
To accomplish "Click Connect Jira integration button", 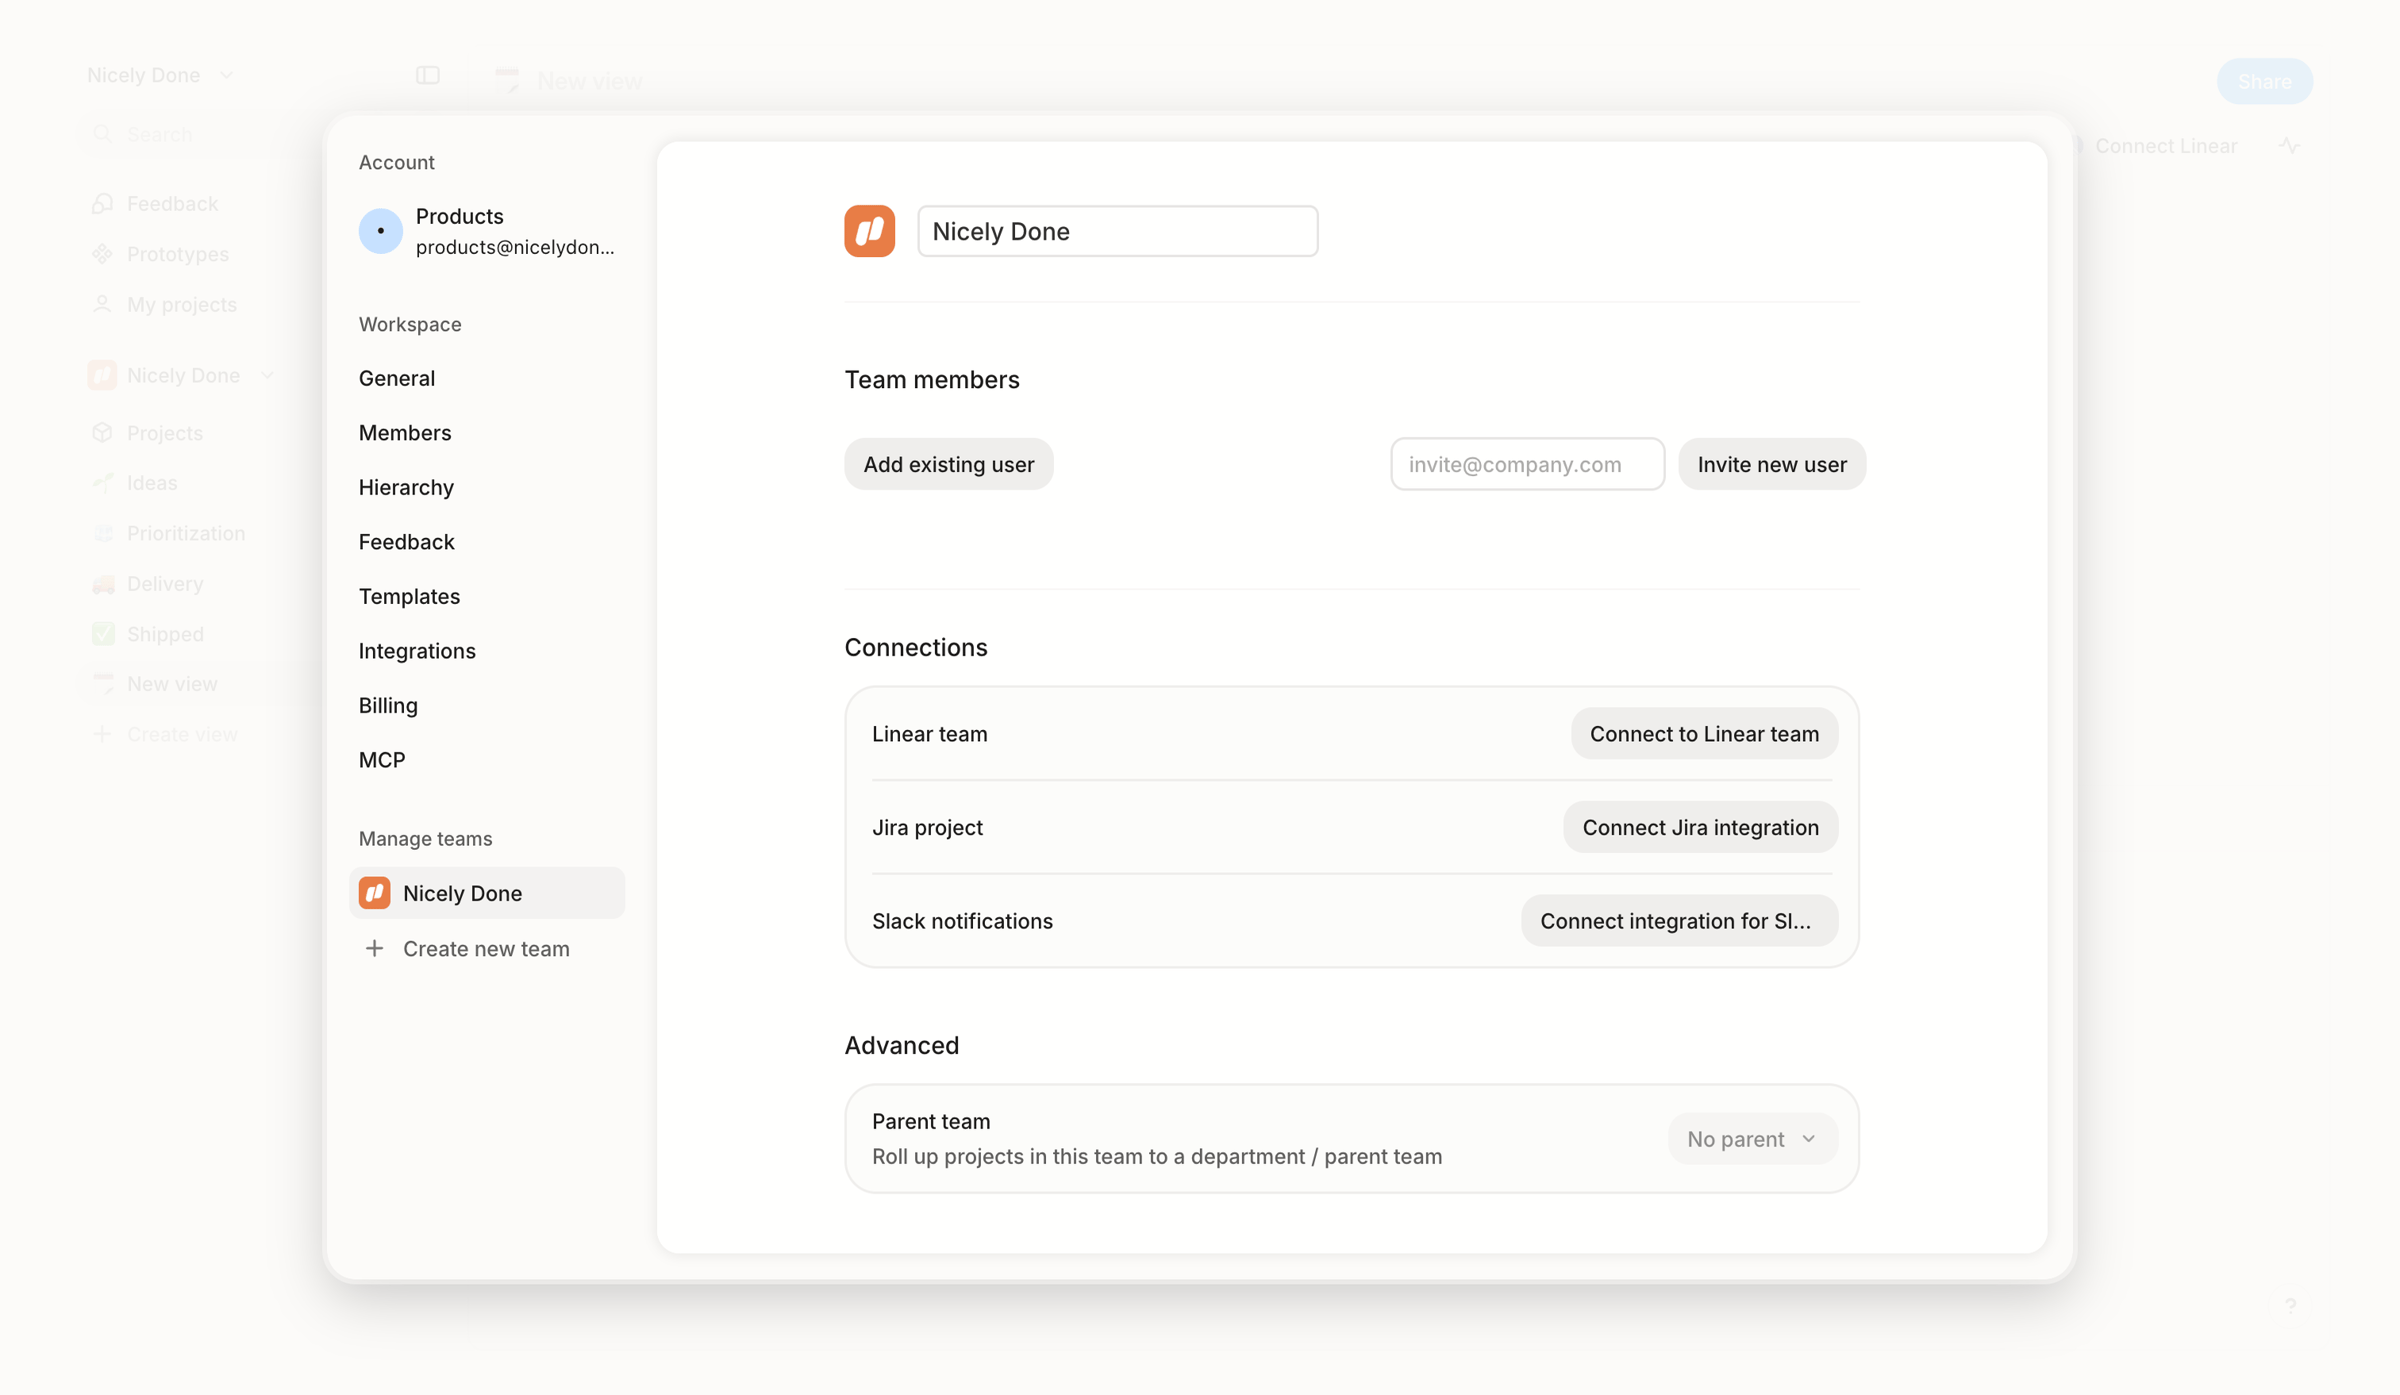I will point(1700,827).
